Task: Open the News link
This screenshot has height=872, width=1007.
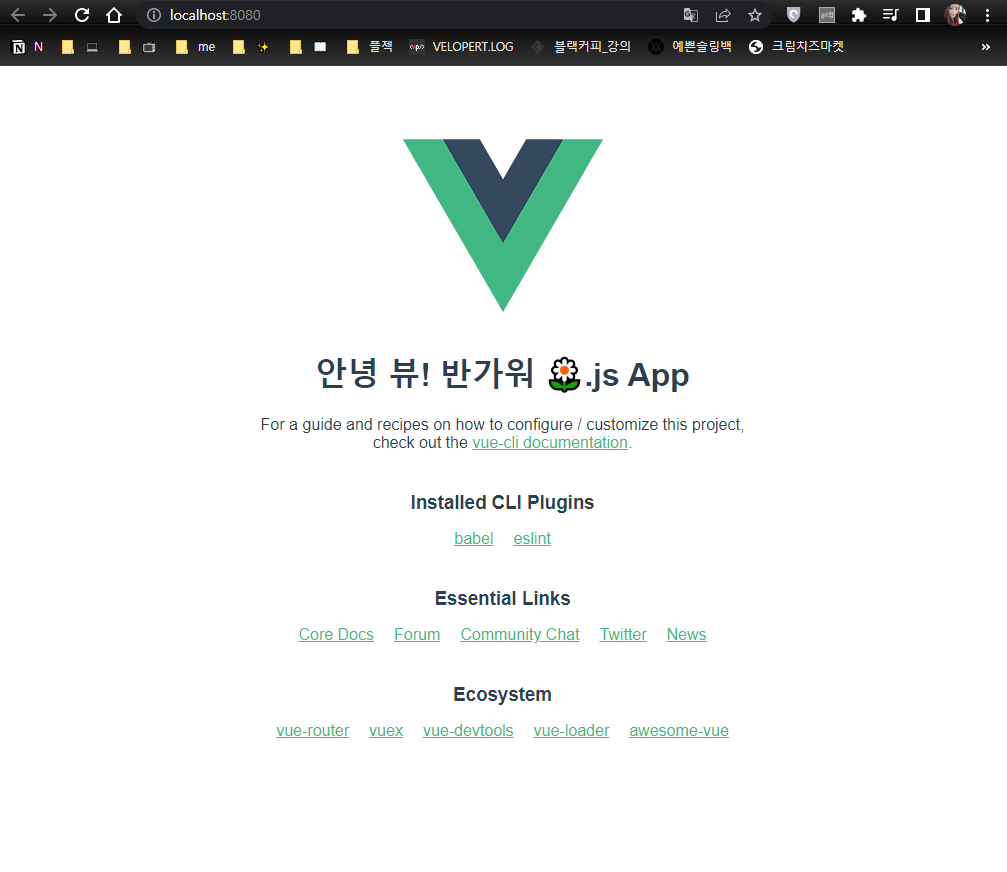Action: click(x=686, y=634)
